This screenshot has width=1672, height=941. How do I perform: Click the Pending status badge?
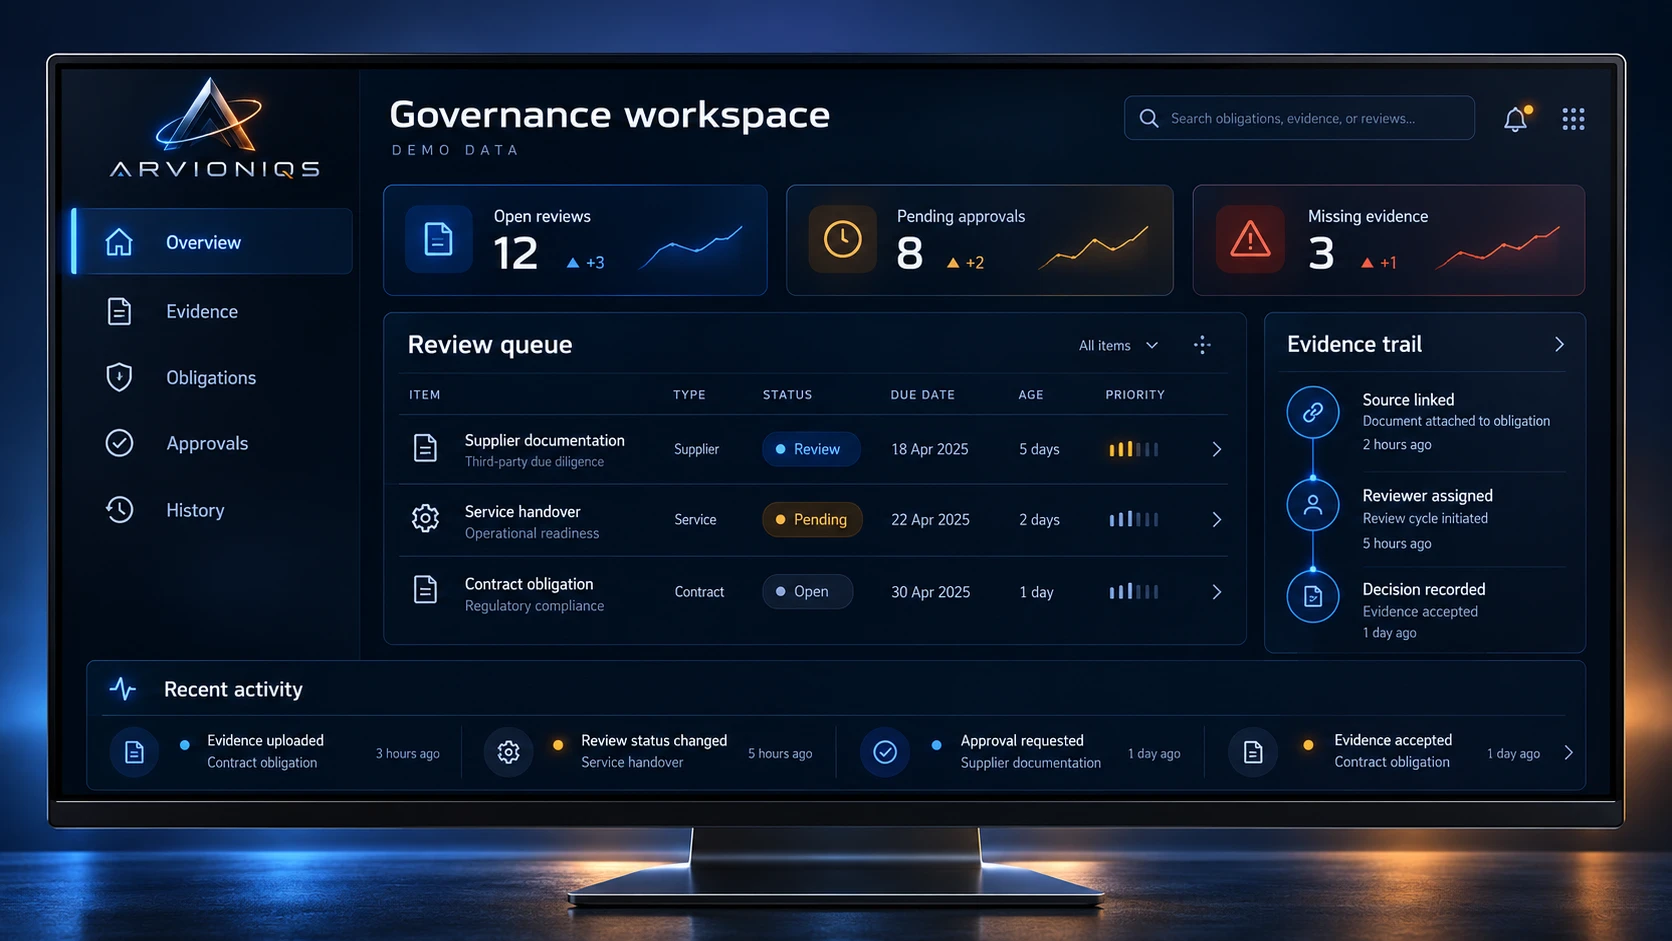[x=812, y=519]
